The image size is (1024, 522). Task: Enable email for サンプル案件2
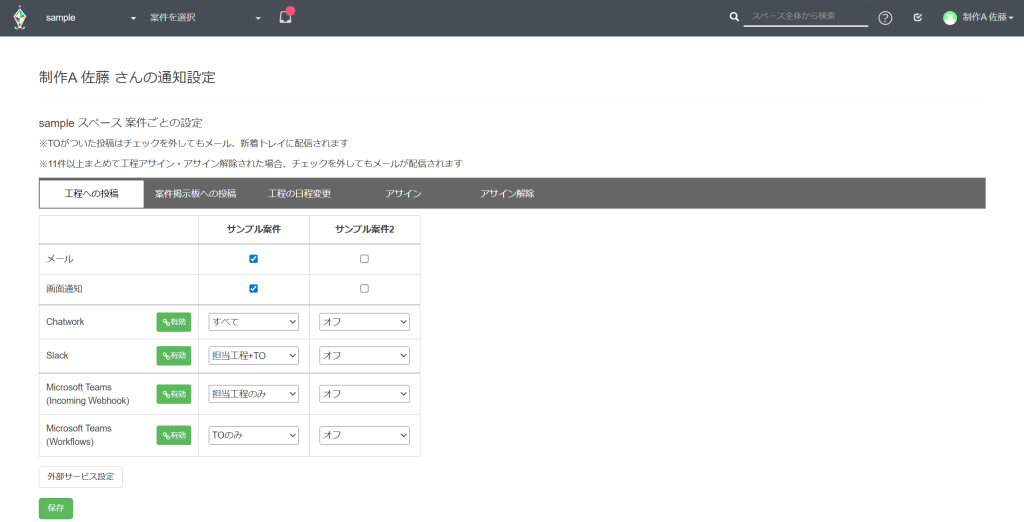(364, 258)
